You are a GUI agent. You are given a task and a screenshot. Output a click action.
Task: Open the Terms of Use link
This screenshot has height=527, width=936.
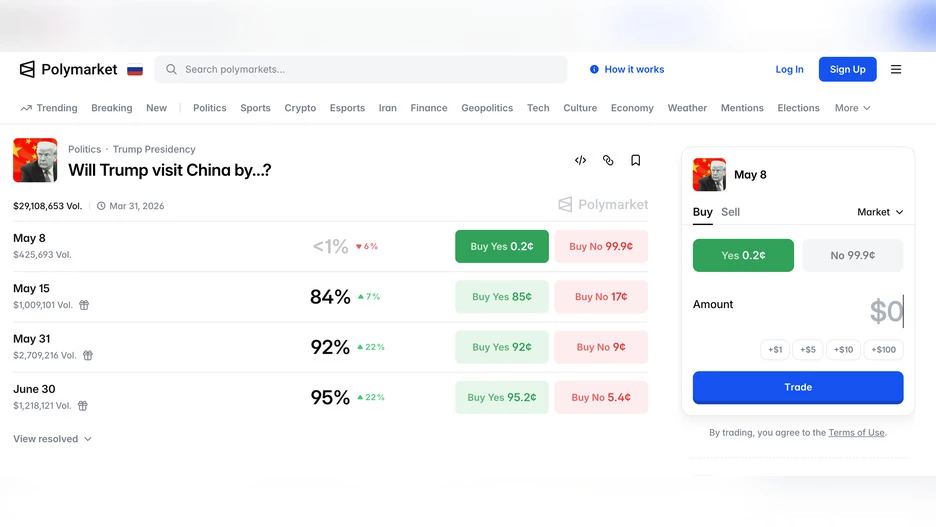856,433
